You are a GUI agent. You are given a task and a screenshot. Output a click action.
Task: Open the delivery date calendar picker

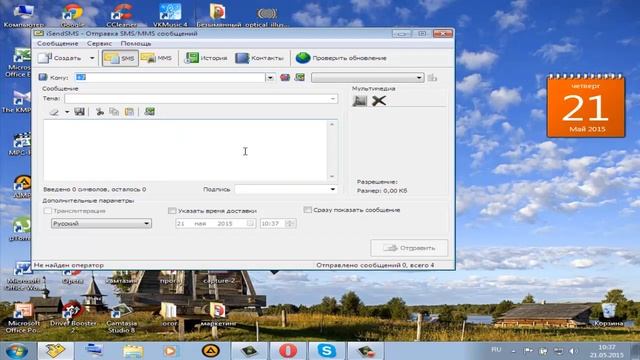(x=251, y=224)
